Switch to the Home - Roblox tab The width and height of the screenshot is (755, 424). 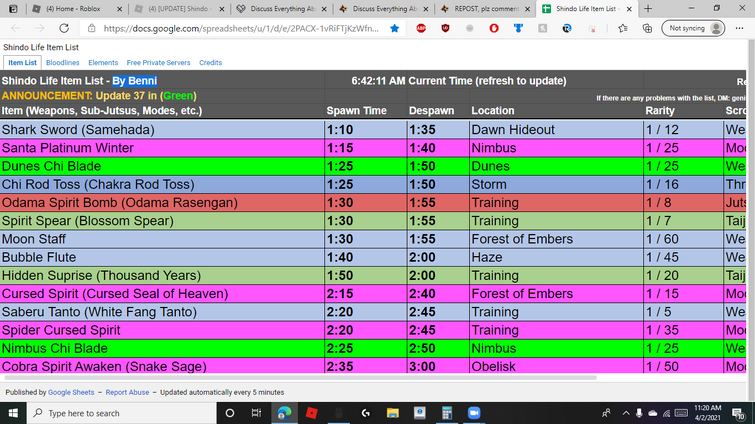click(72, 9)
